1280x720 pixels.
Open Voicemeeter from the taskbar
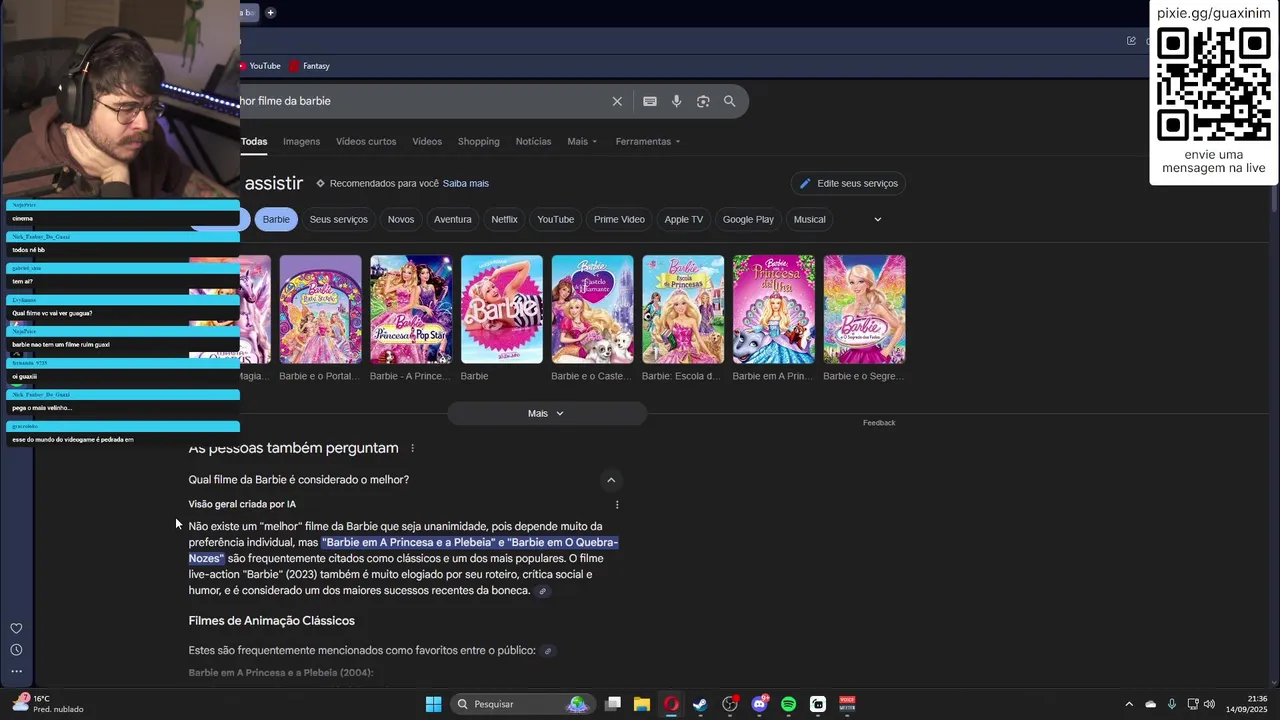[847, 704]
